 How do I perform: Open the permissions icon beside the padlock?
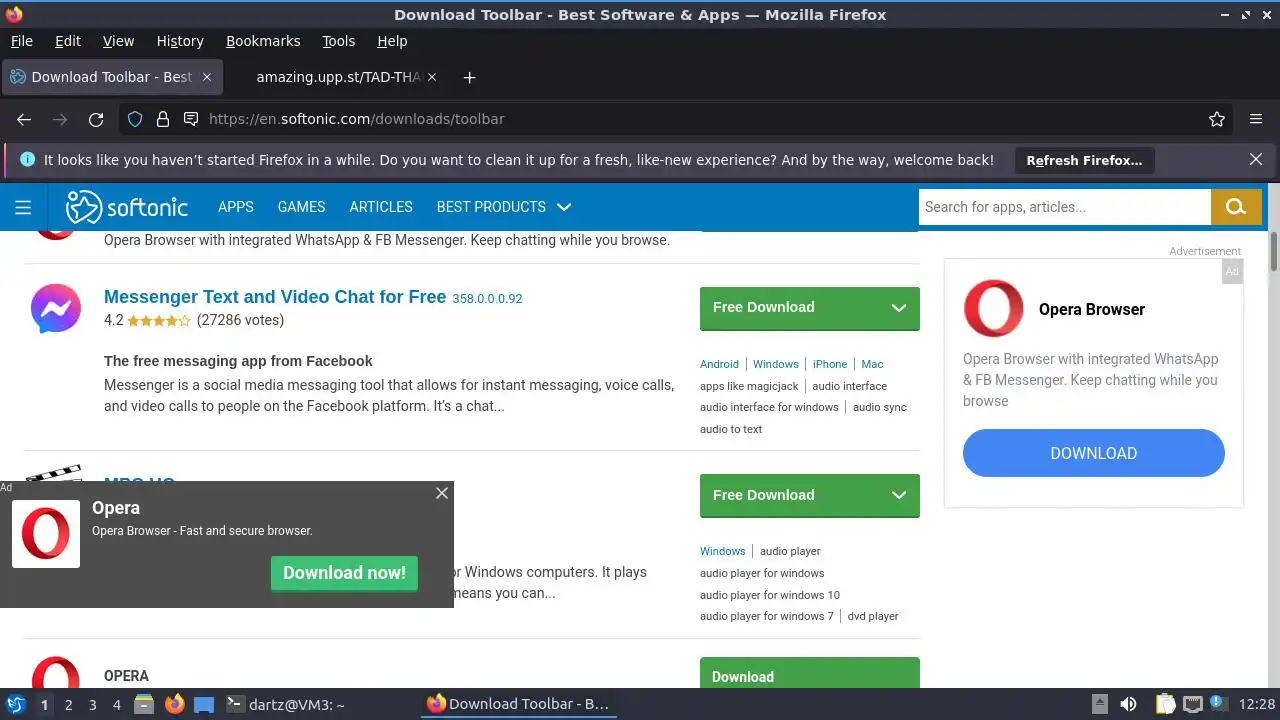pos(191,119)
